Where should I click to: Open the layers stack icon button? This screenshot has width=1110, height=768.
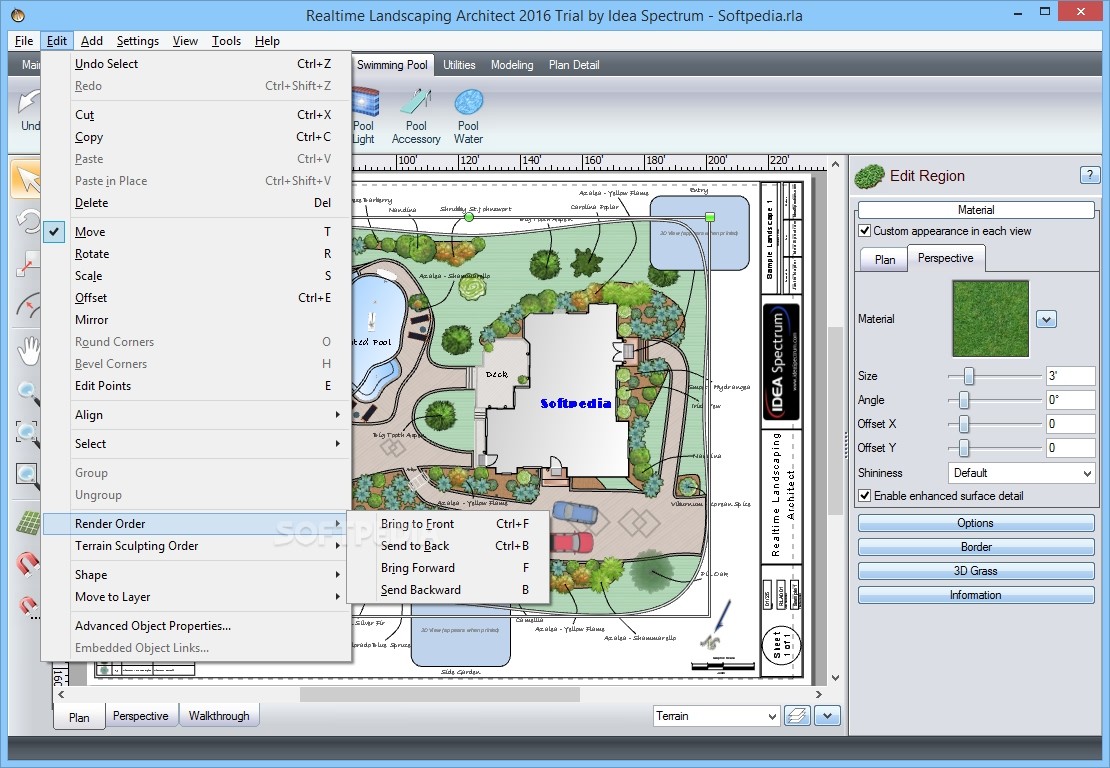(797, 716)
